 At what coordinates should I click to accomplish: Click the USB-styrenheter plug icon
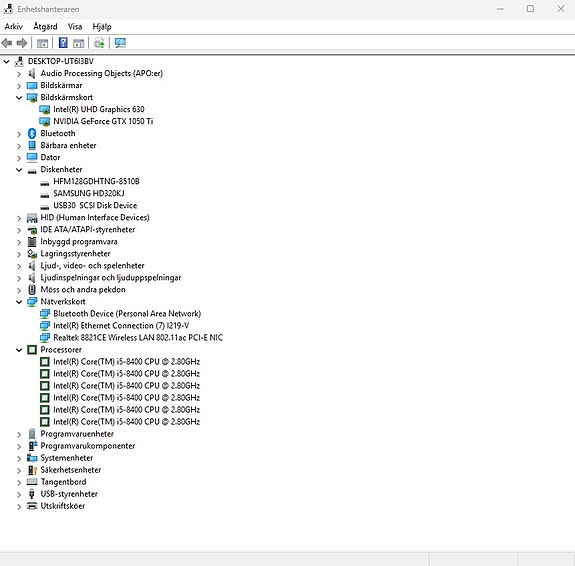tap(32, 494)
